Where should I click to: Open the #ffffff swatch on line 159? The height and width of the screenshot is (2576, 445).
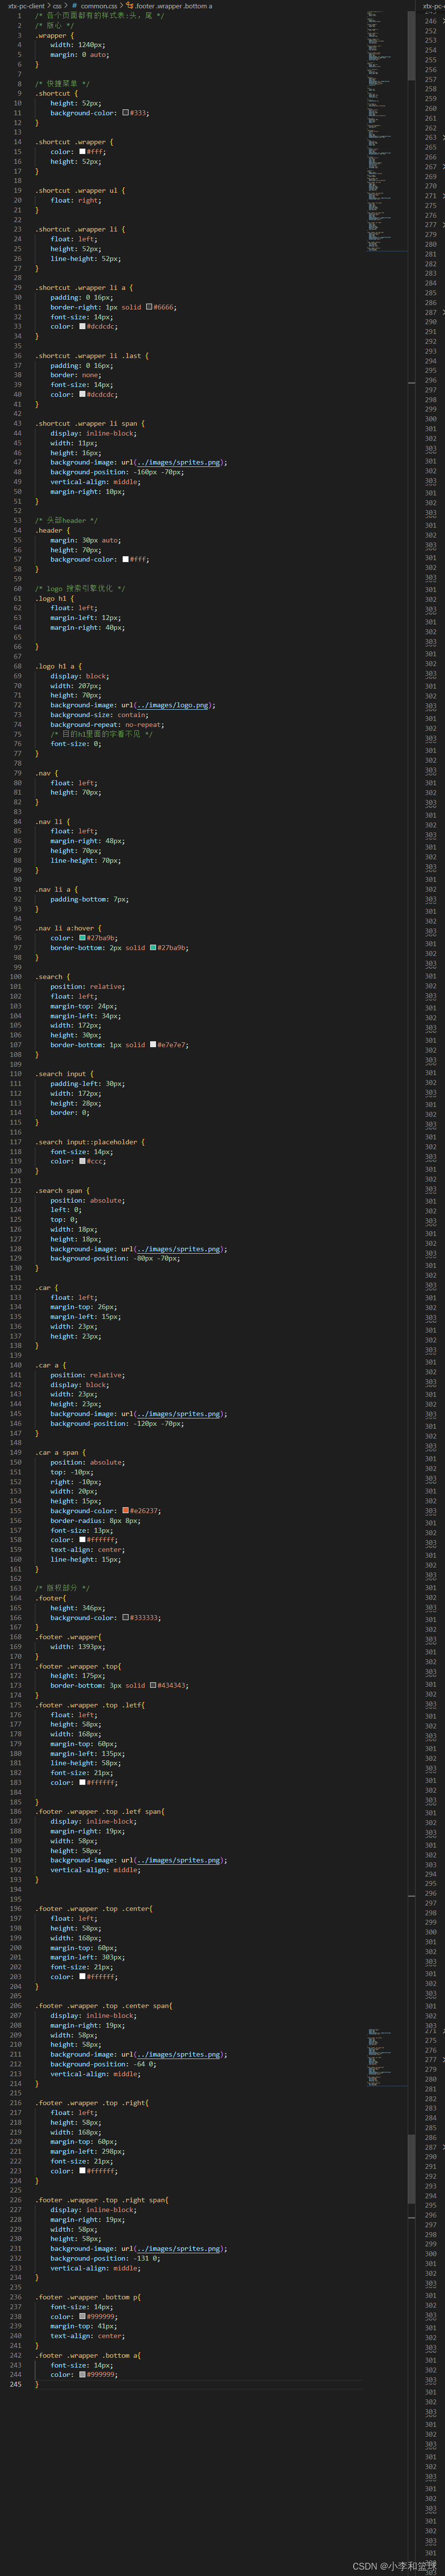pyautogui.click(x=82, y=1540)
